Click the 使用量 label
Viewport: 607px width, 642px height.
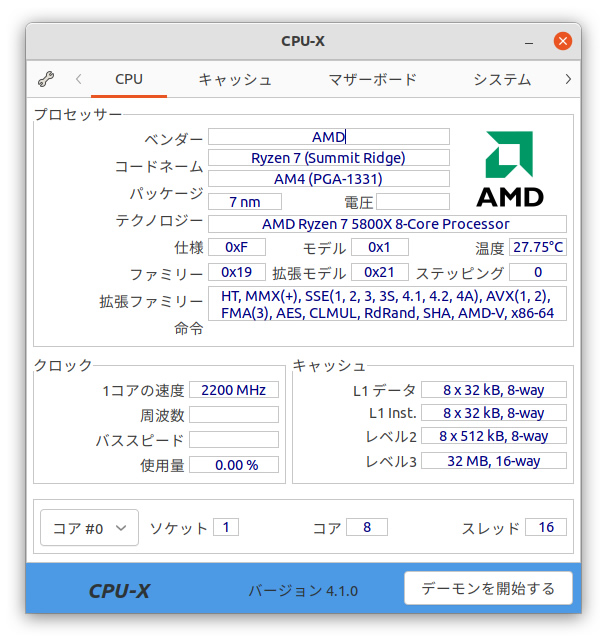pos(162,466)
